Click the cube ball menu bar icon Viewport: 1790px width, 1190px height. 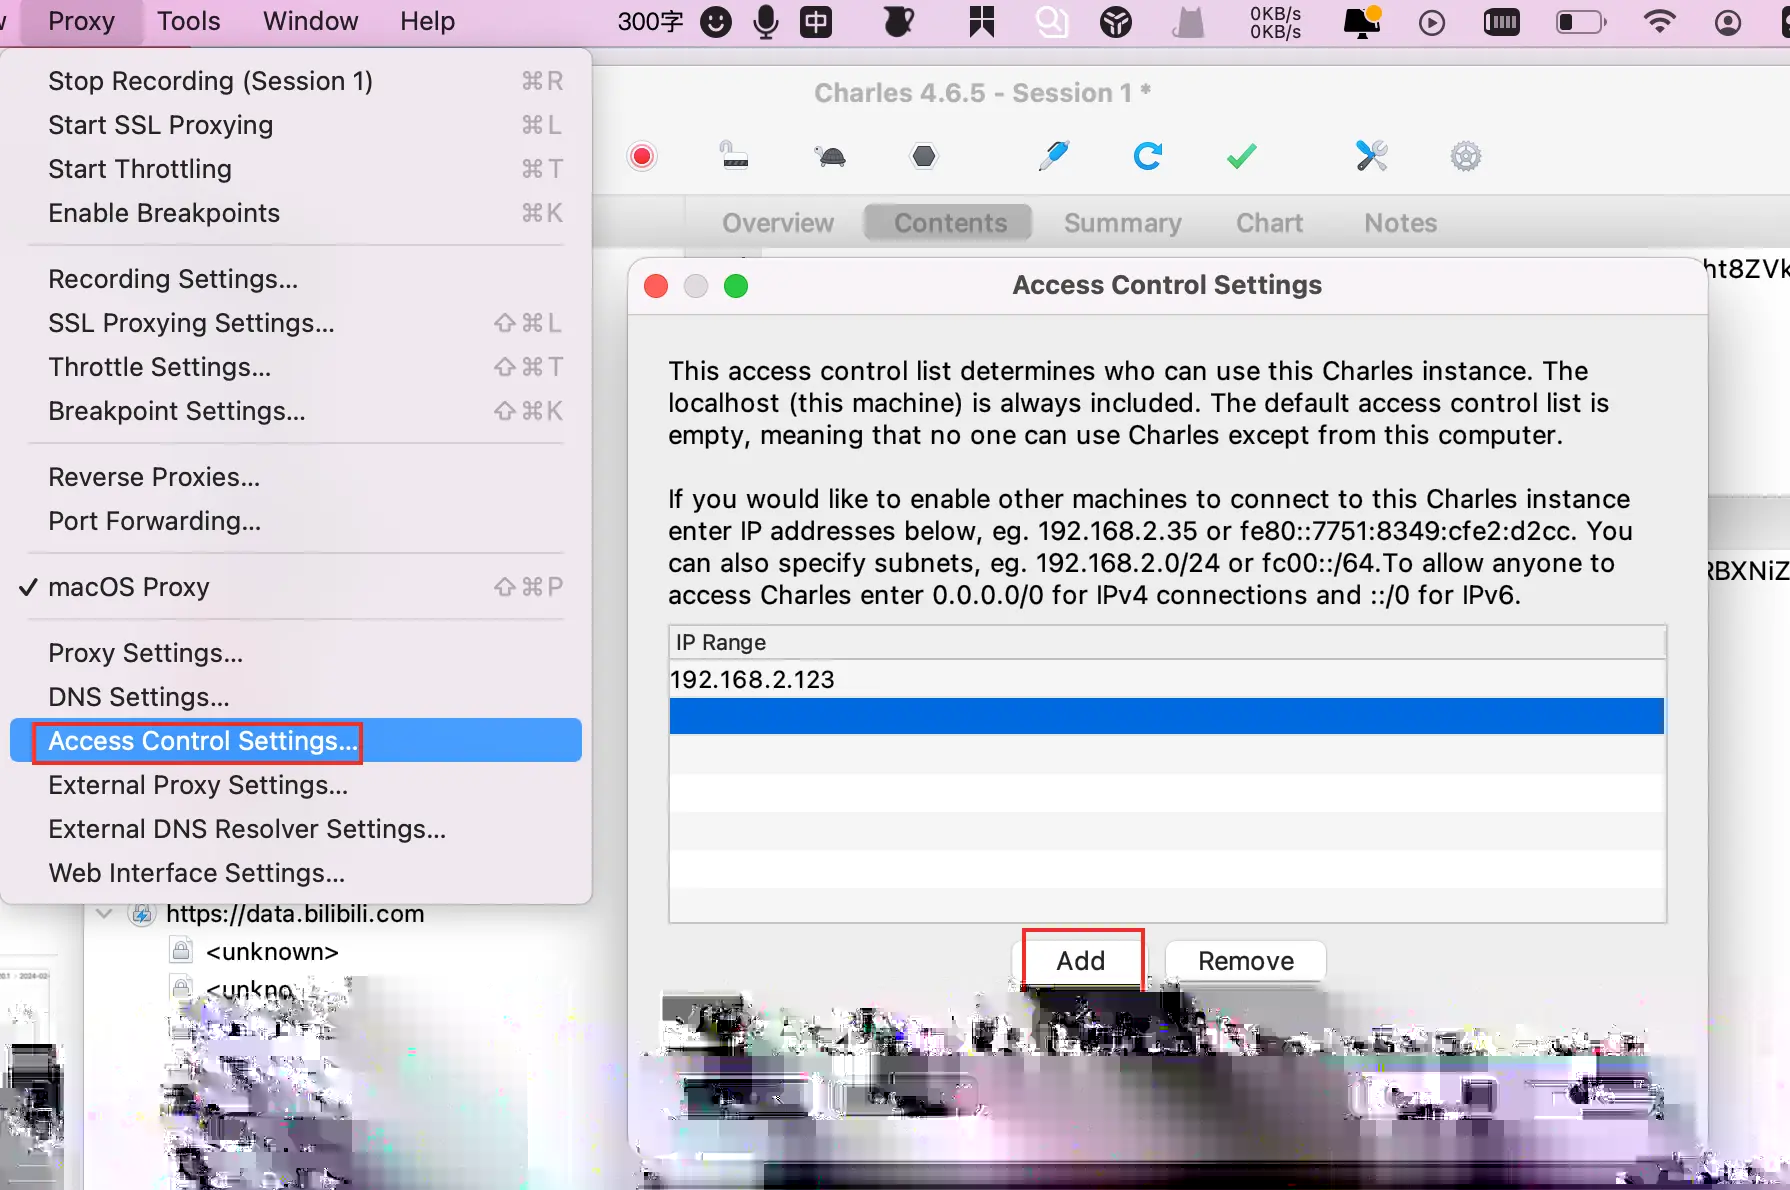coord(1116,22)
